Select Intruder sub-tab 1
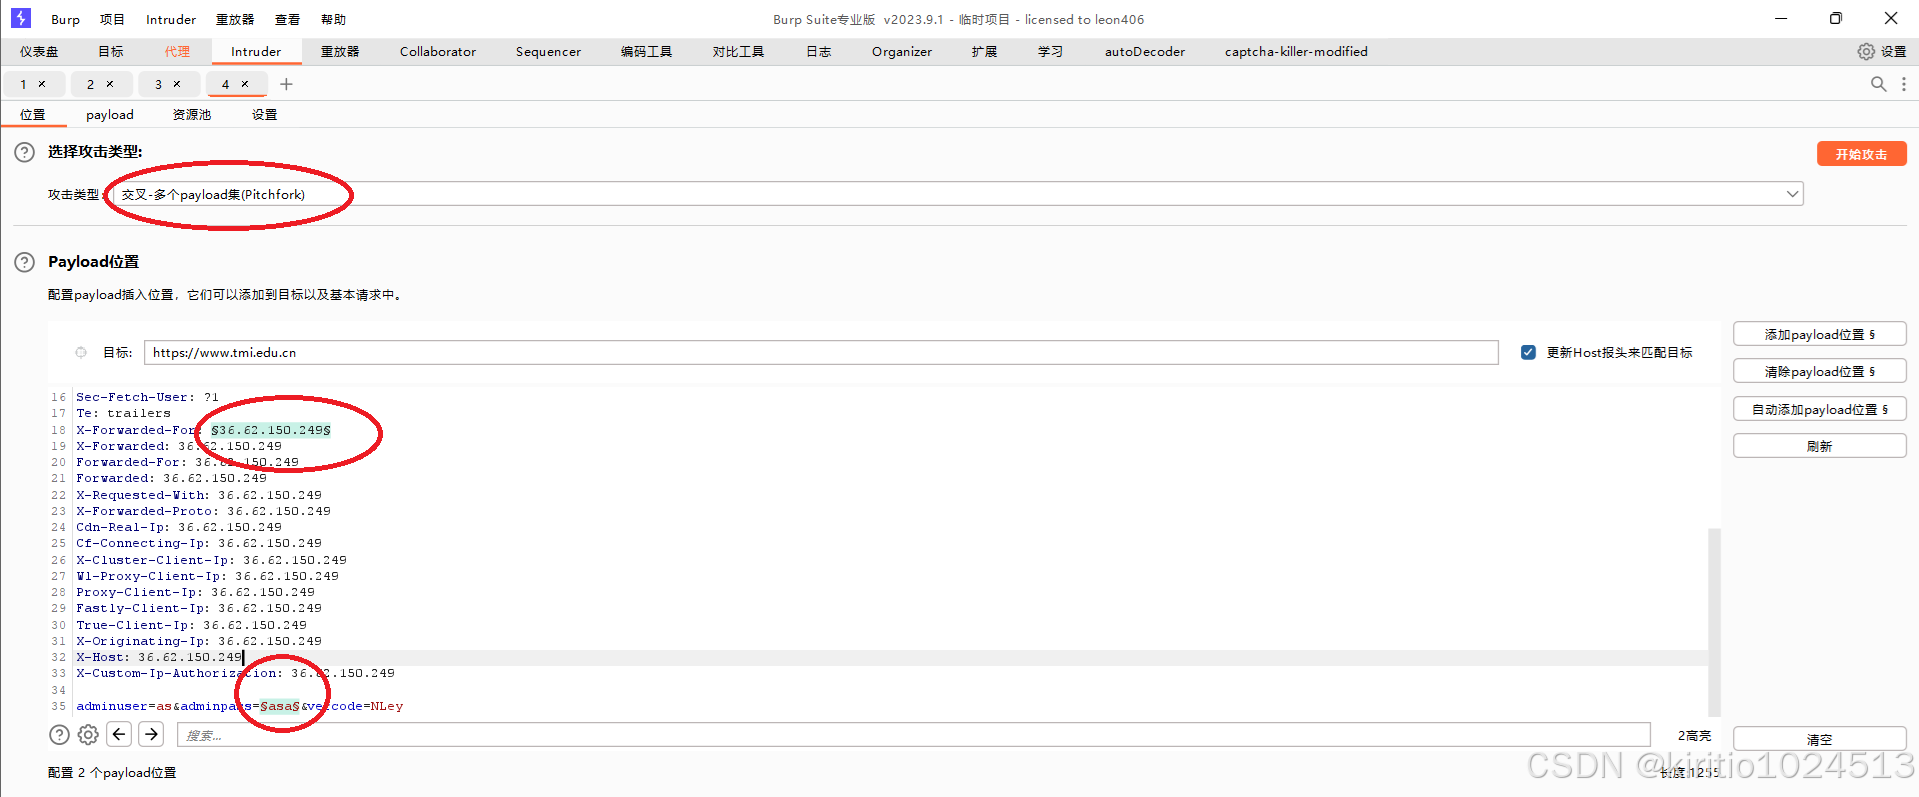This screenshot has width=1919, height=797. coord(24,84)
